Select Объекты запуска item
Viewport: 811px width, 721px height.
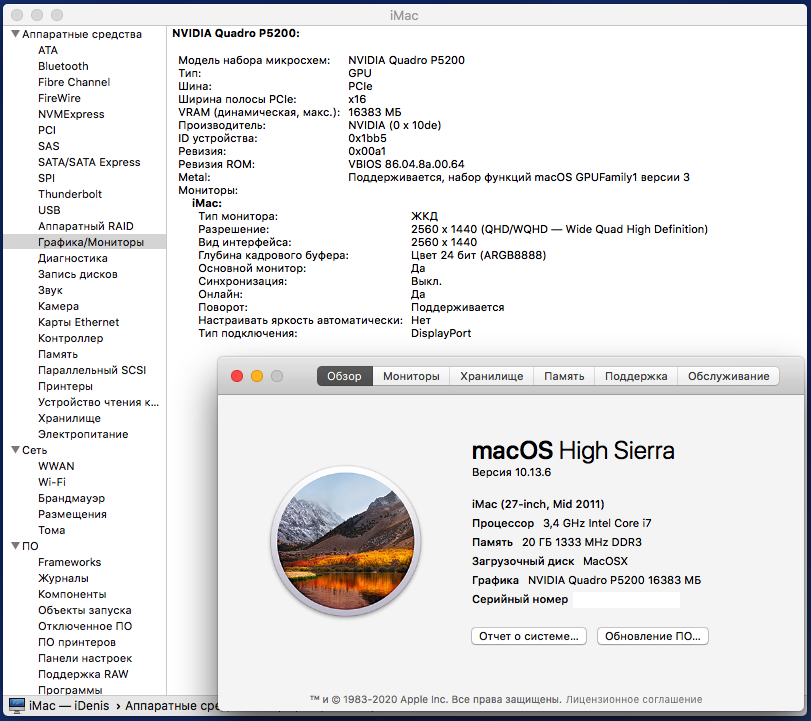[x=85, y=610]
